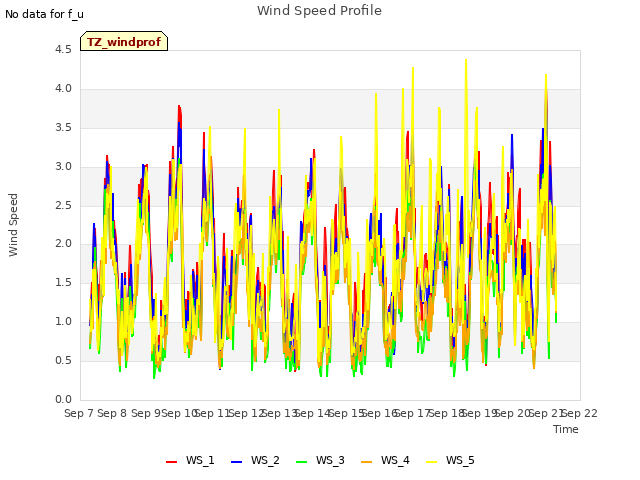Screen dimensions: 640x480
Task: Click the 3.5 y-axis tick label
Action: tap(63, 127)
